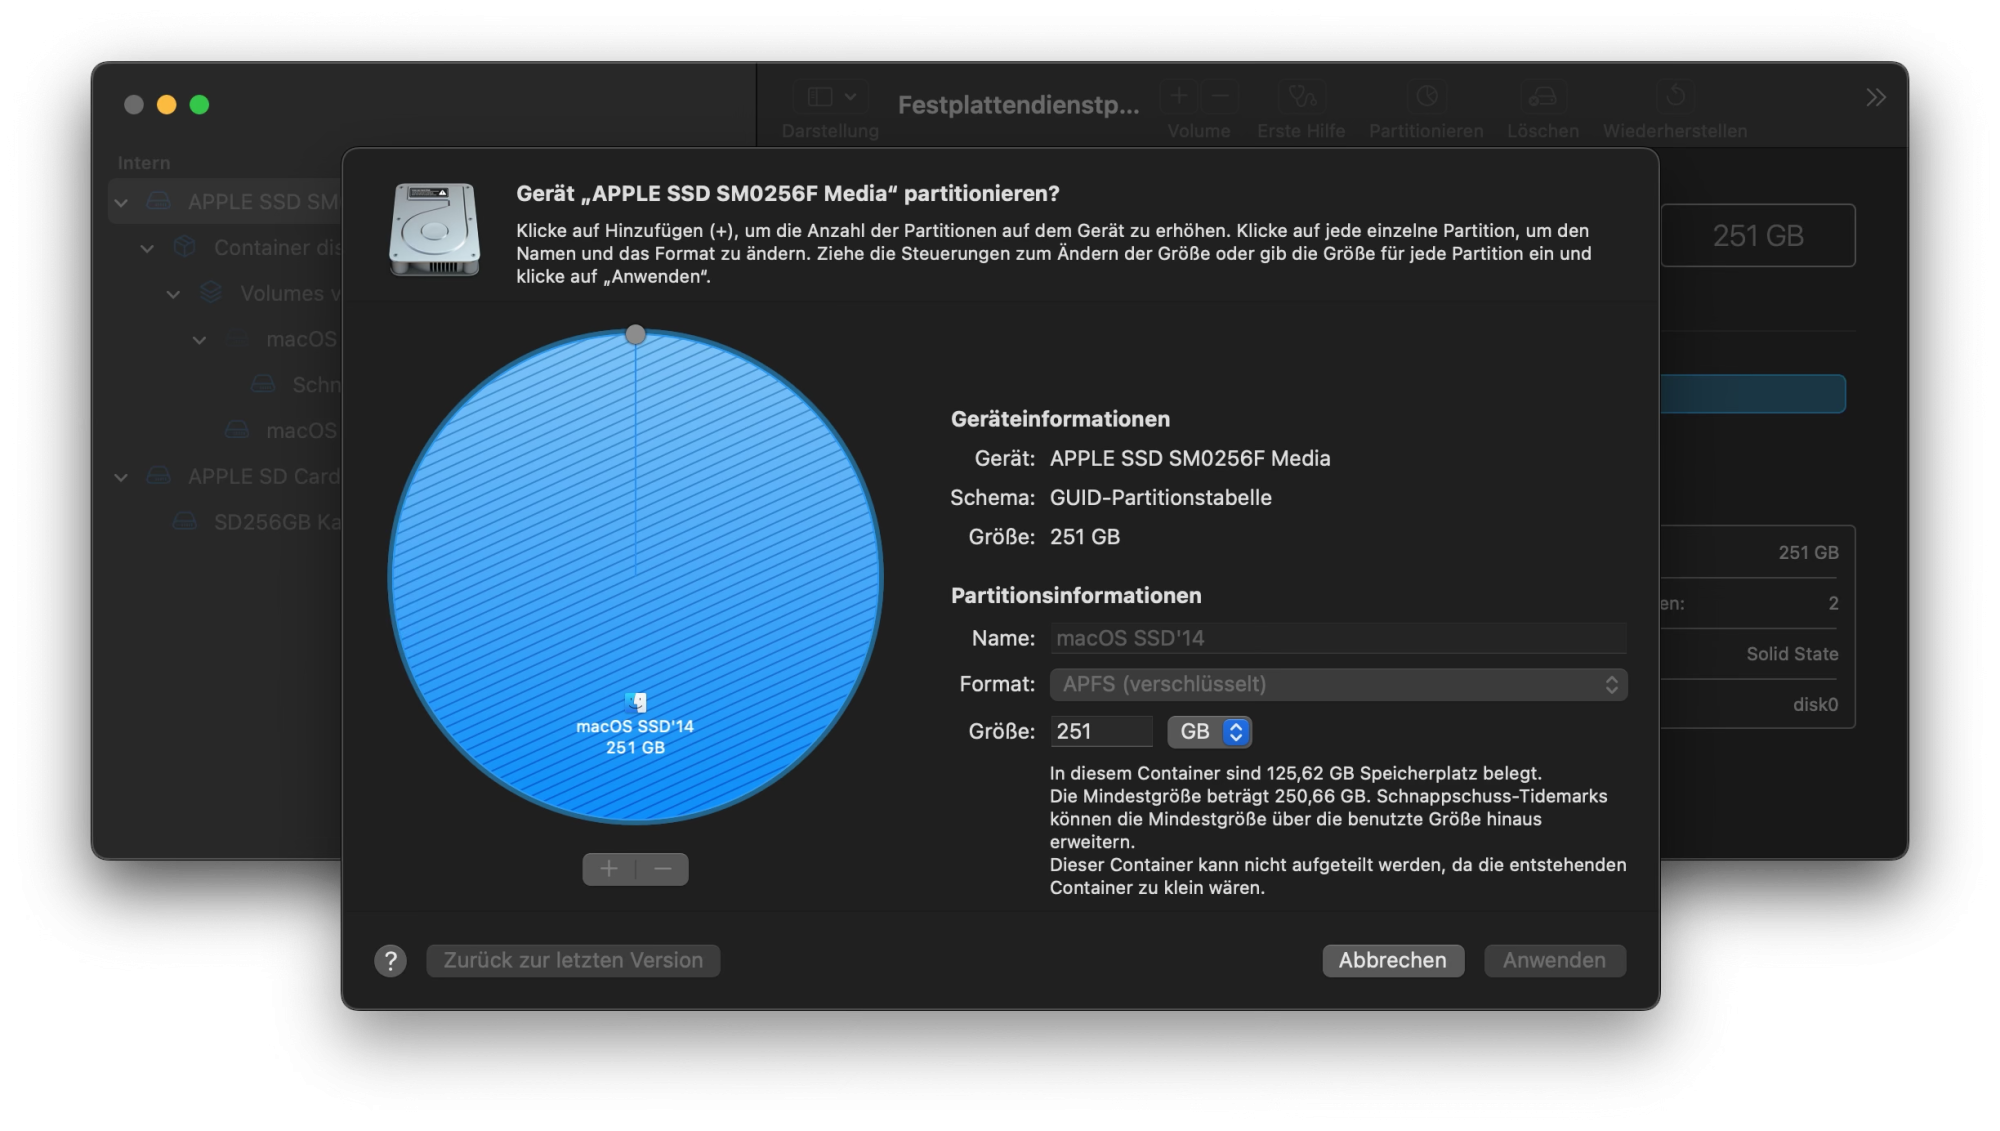Screen dimensions: 2000x1131
Task: Click the pie chart resize handle
Action: tap(636, 335)
